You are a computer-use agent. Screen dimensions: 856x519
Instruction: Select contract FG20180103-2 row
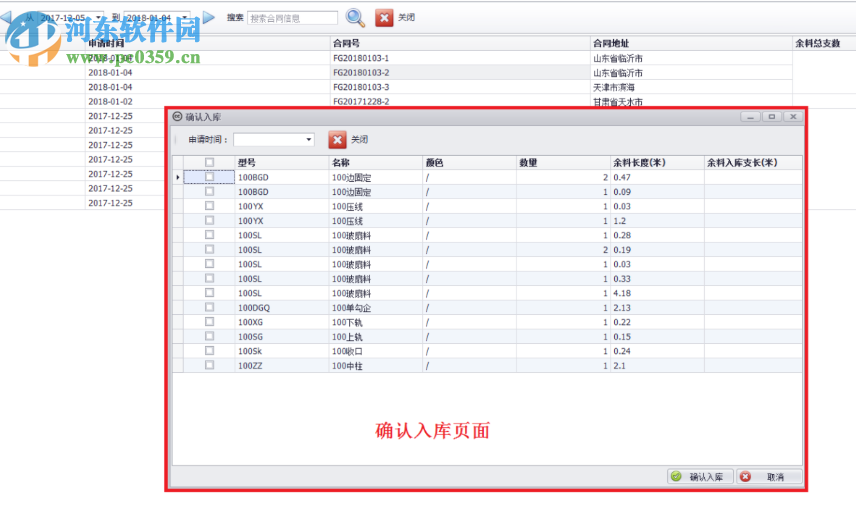460,73
